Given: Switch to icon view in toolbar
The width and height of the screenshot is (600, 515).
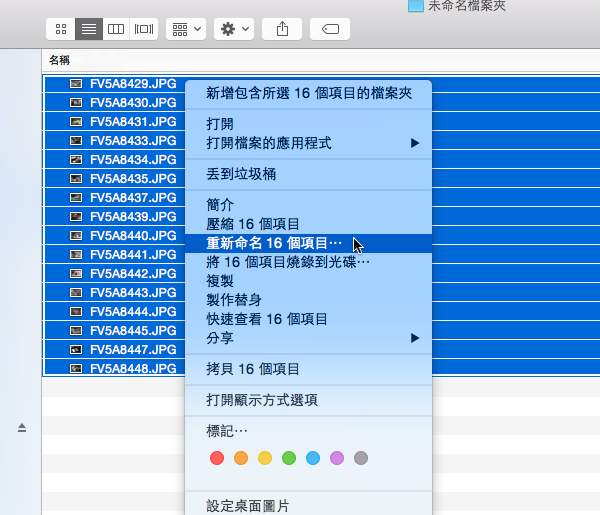Looking at the screenshot, I should 61,29.
